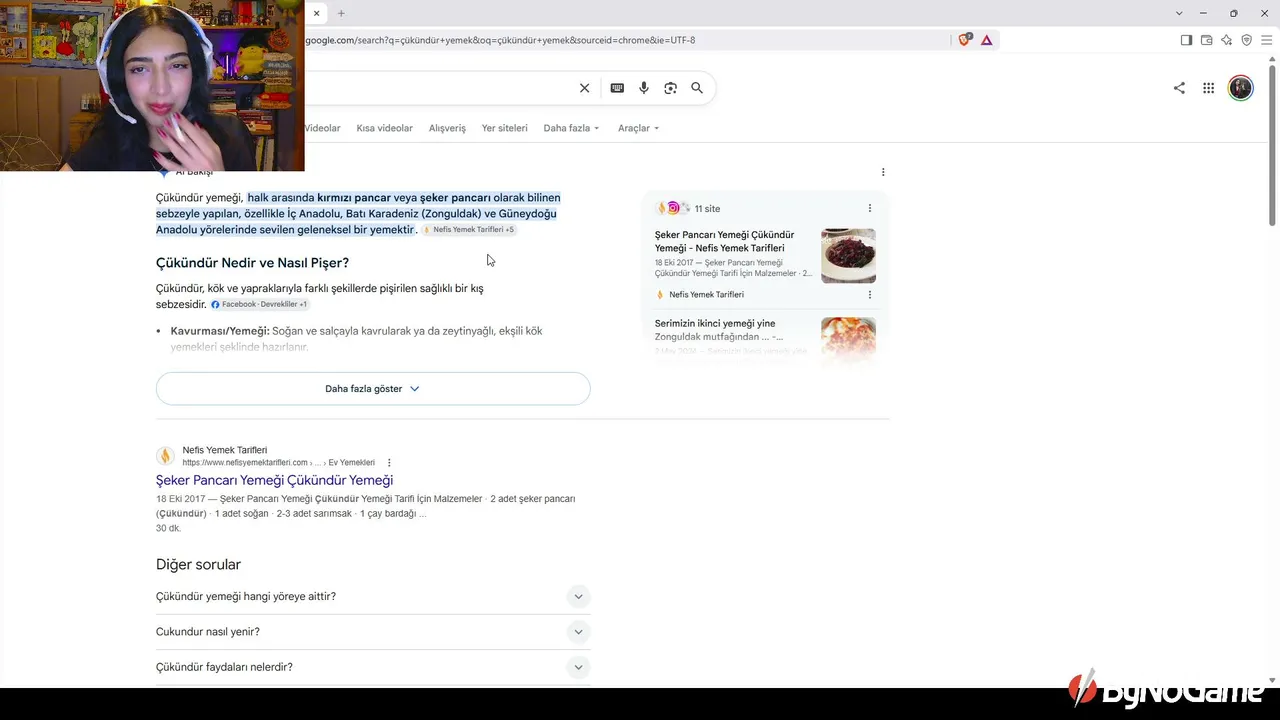Open sidebar card 'Şeker Pancarı Yemeği Çükündür Yemeği - Nefis Yemek Tarifleri'
Image resolution: width=1280 pixels, height=720 pixels.
coord(733,241)
